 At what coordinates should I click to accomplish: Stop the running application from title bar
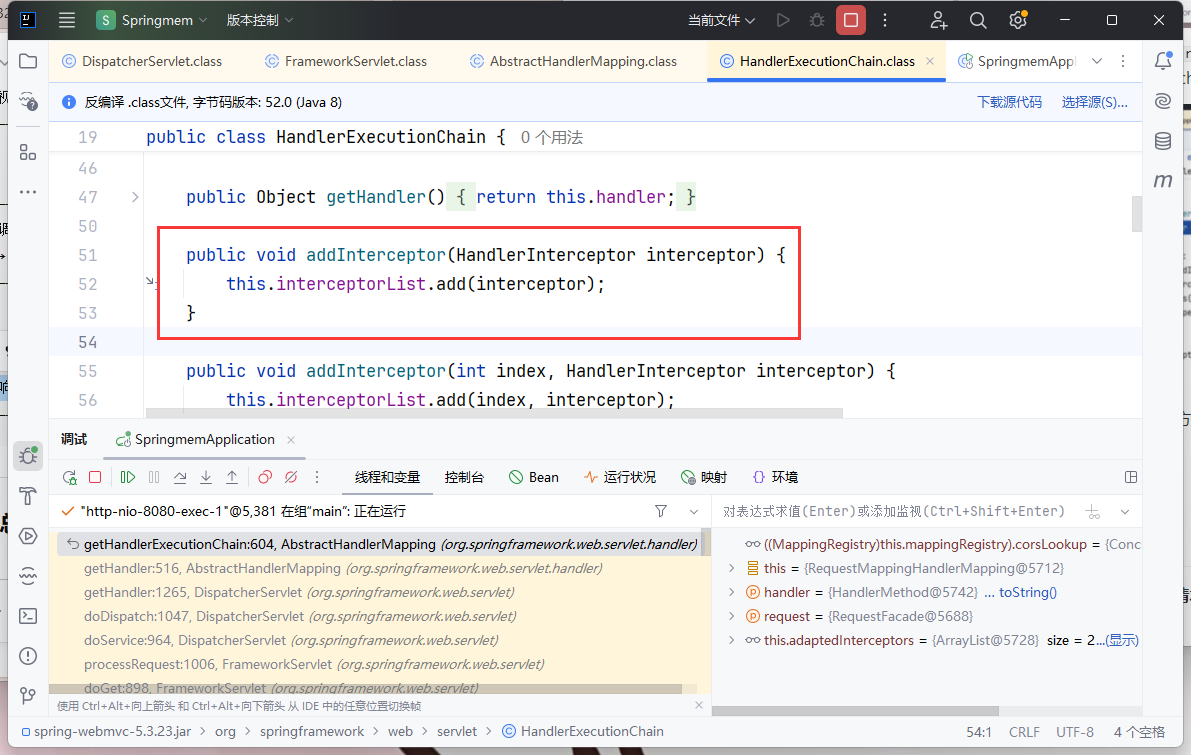tap(850, 20)
